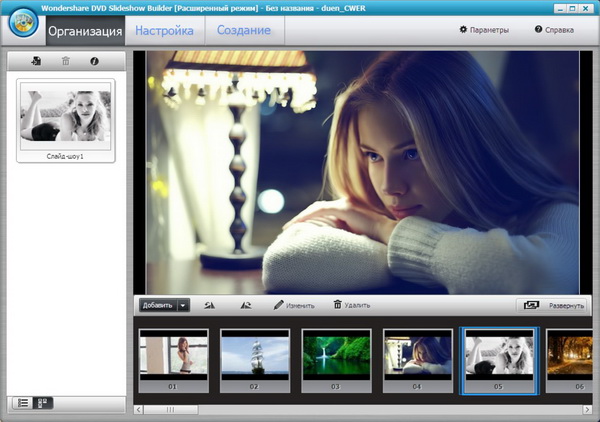Viewport: 600px width, 422px height.
Task: Open slideshow info via the info icon
Action: point(94,61)
